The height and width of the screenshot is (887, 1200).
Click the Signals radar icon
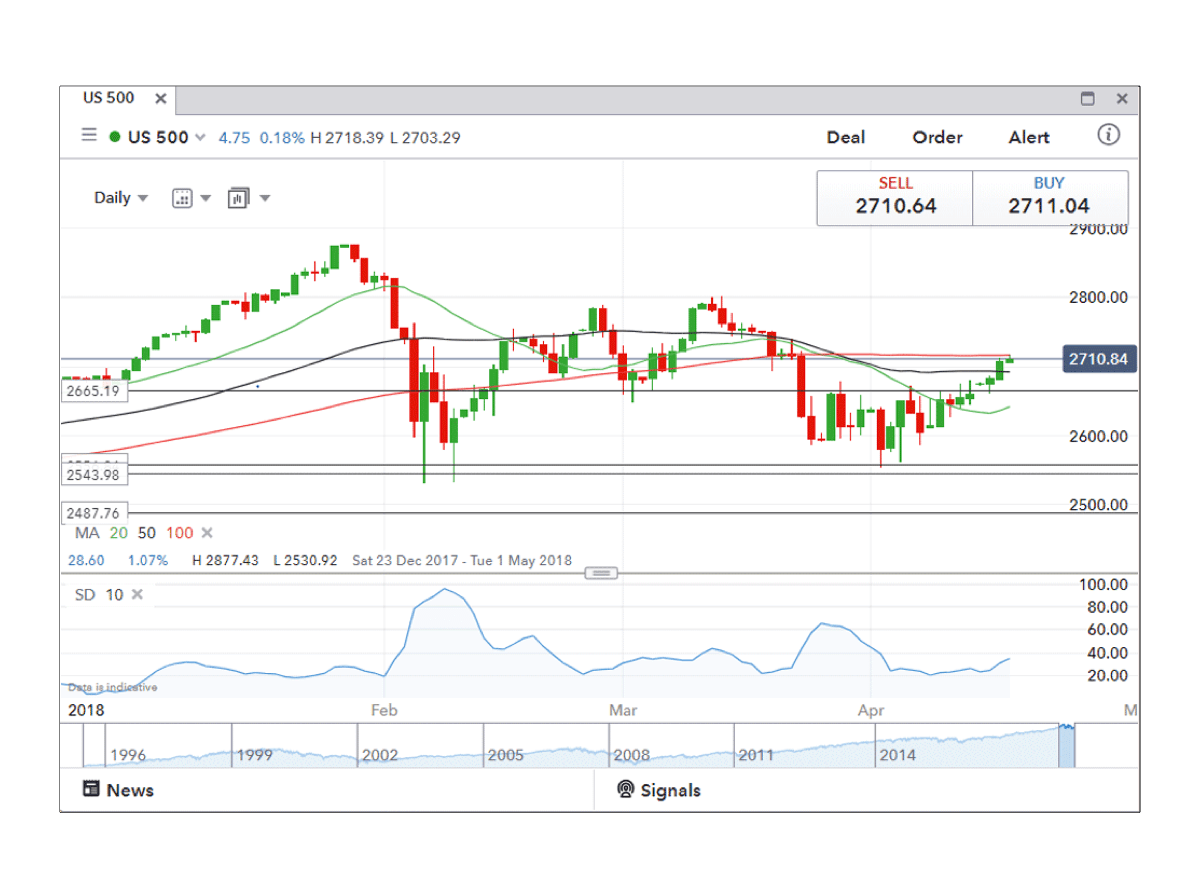point(626,790)
